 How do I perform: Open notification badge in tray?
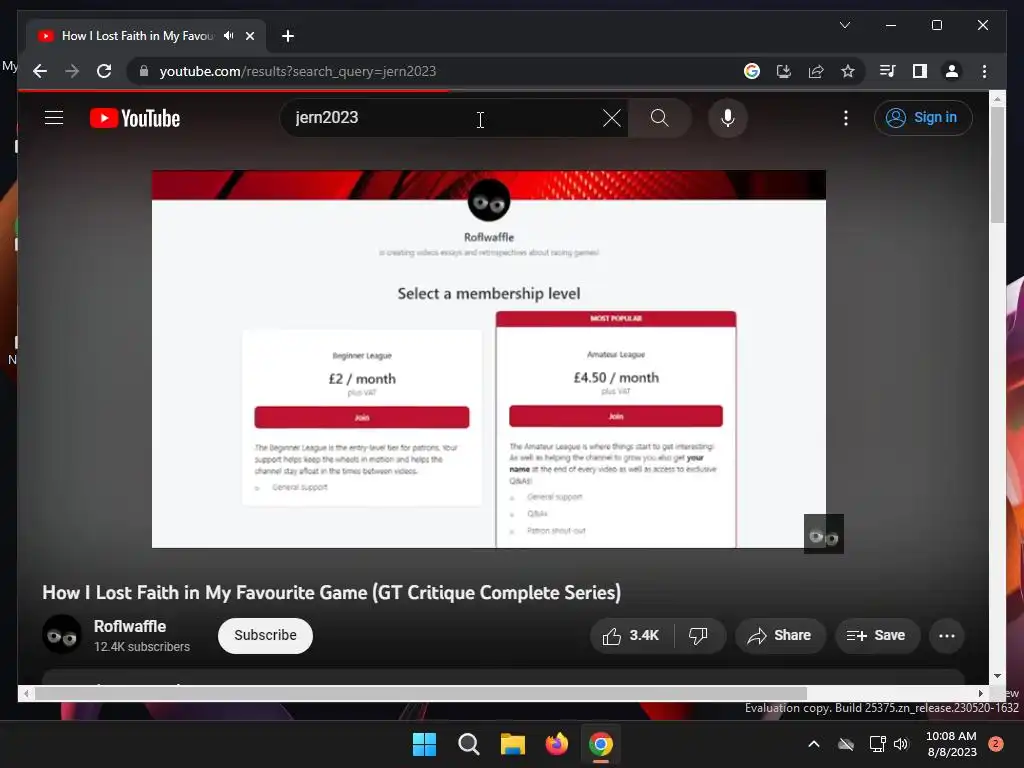point(996,744)
